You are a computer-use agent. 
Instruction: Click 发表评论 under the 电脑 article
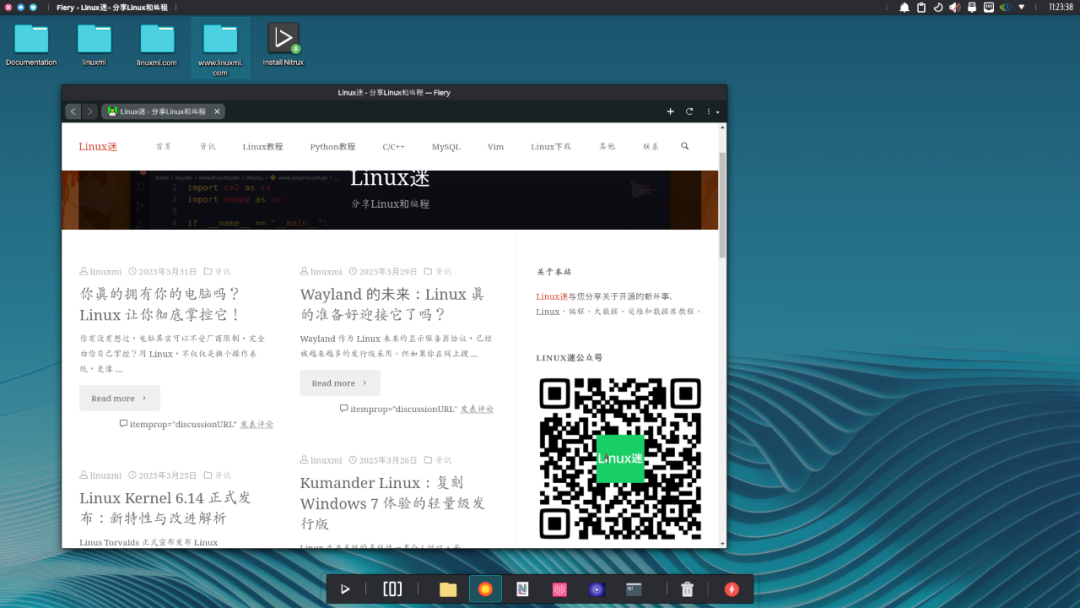[x=256, y=424]
